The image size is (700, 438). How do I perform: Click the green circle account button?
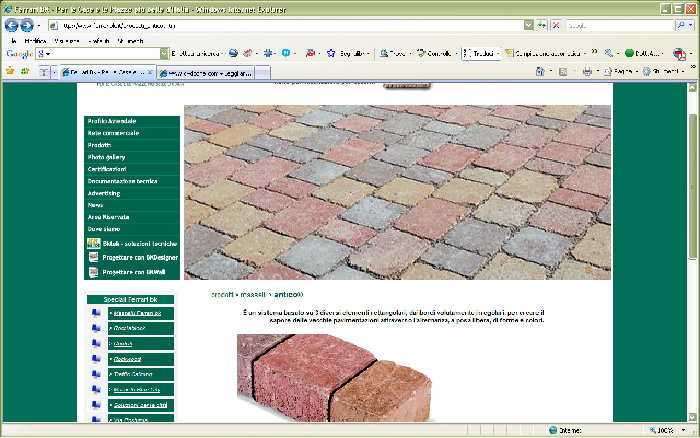click(642, 53)
